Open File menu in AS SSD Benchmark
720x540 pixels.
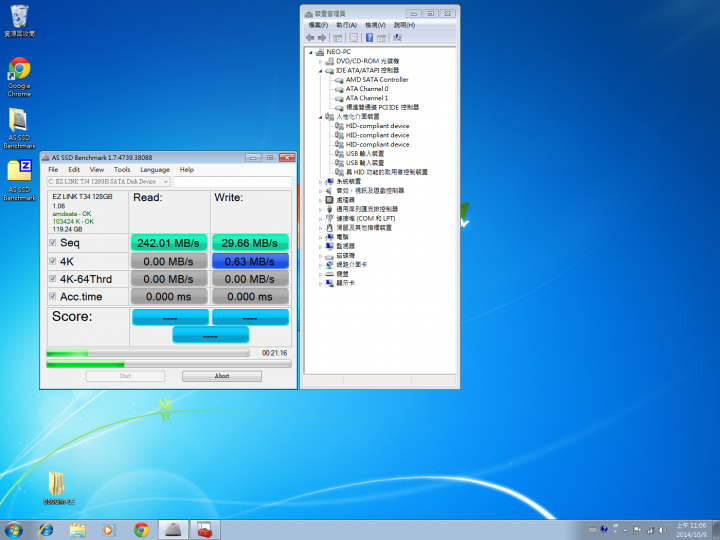tap(53, 169)
